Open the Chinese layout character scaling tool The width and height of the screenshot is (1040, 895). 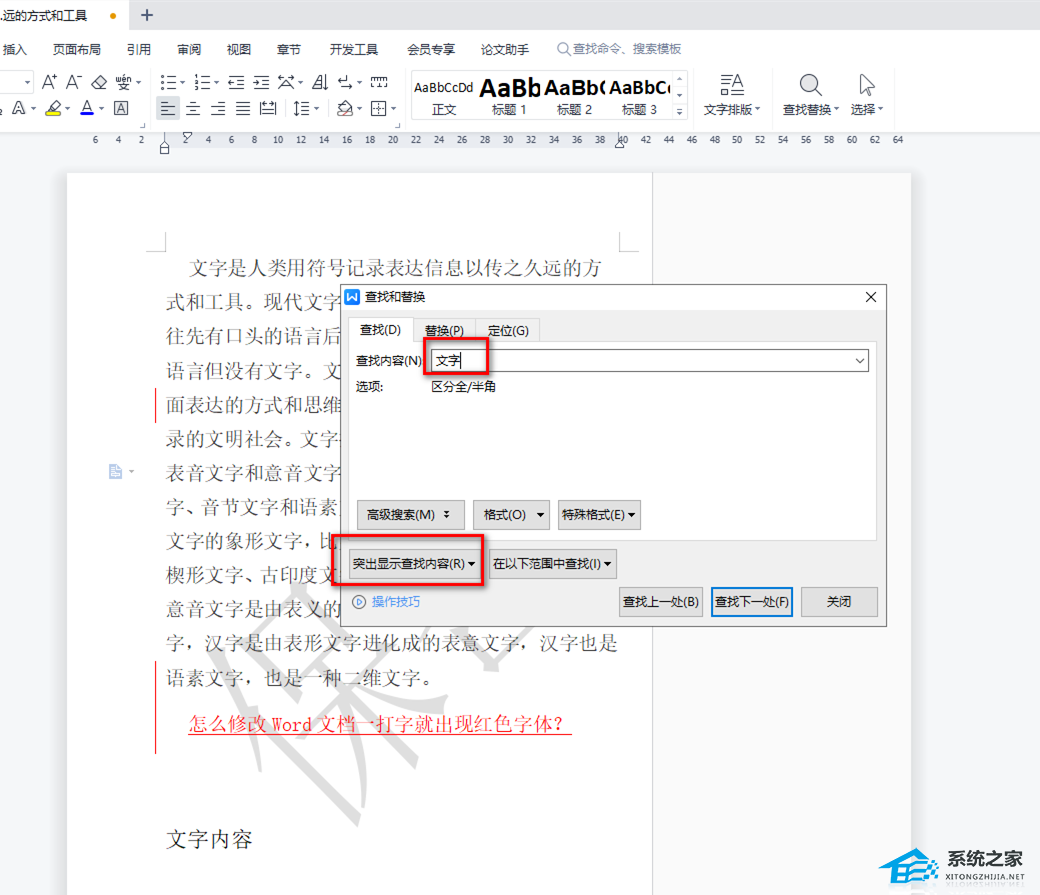click(287, 82)
